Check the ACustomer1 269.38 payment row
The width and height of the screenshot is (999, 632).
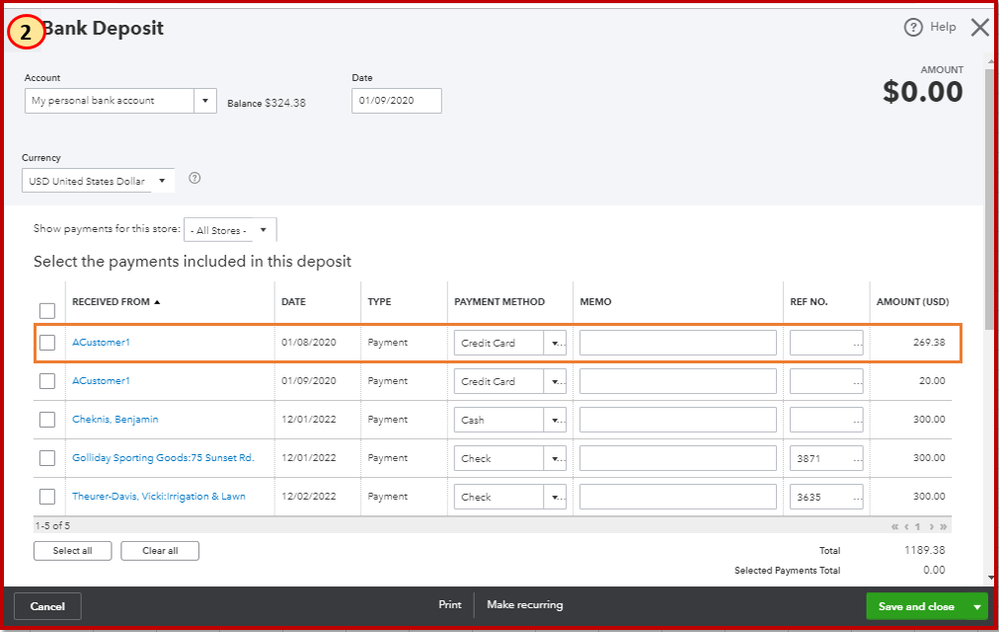(47, 343)
